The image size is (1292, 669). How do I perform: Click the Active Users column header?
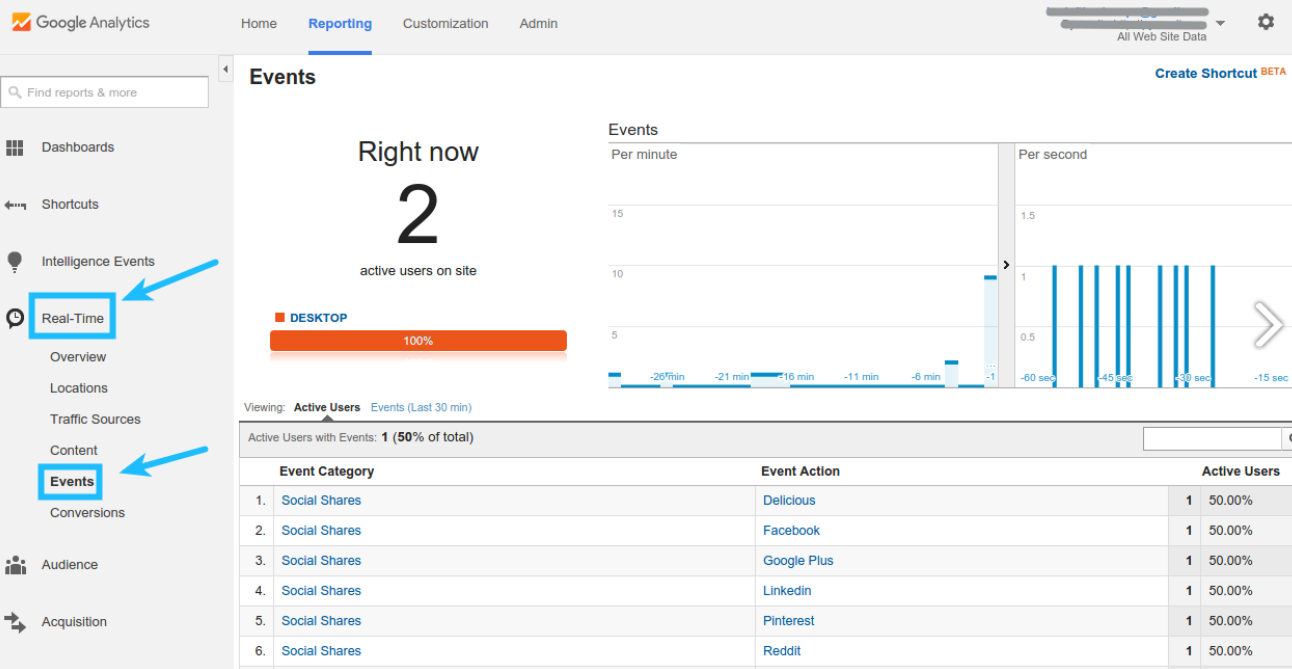(x=1241, y=471)
